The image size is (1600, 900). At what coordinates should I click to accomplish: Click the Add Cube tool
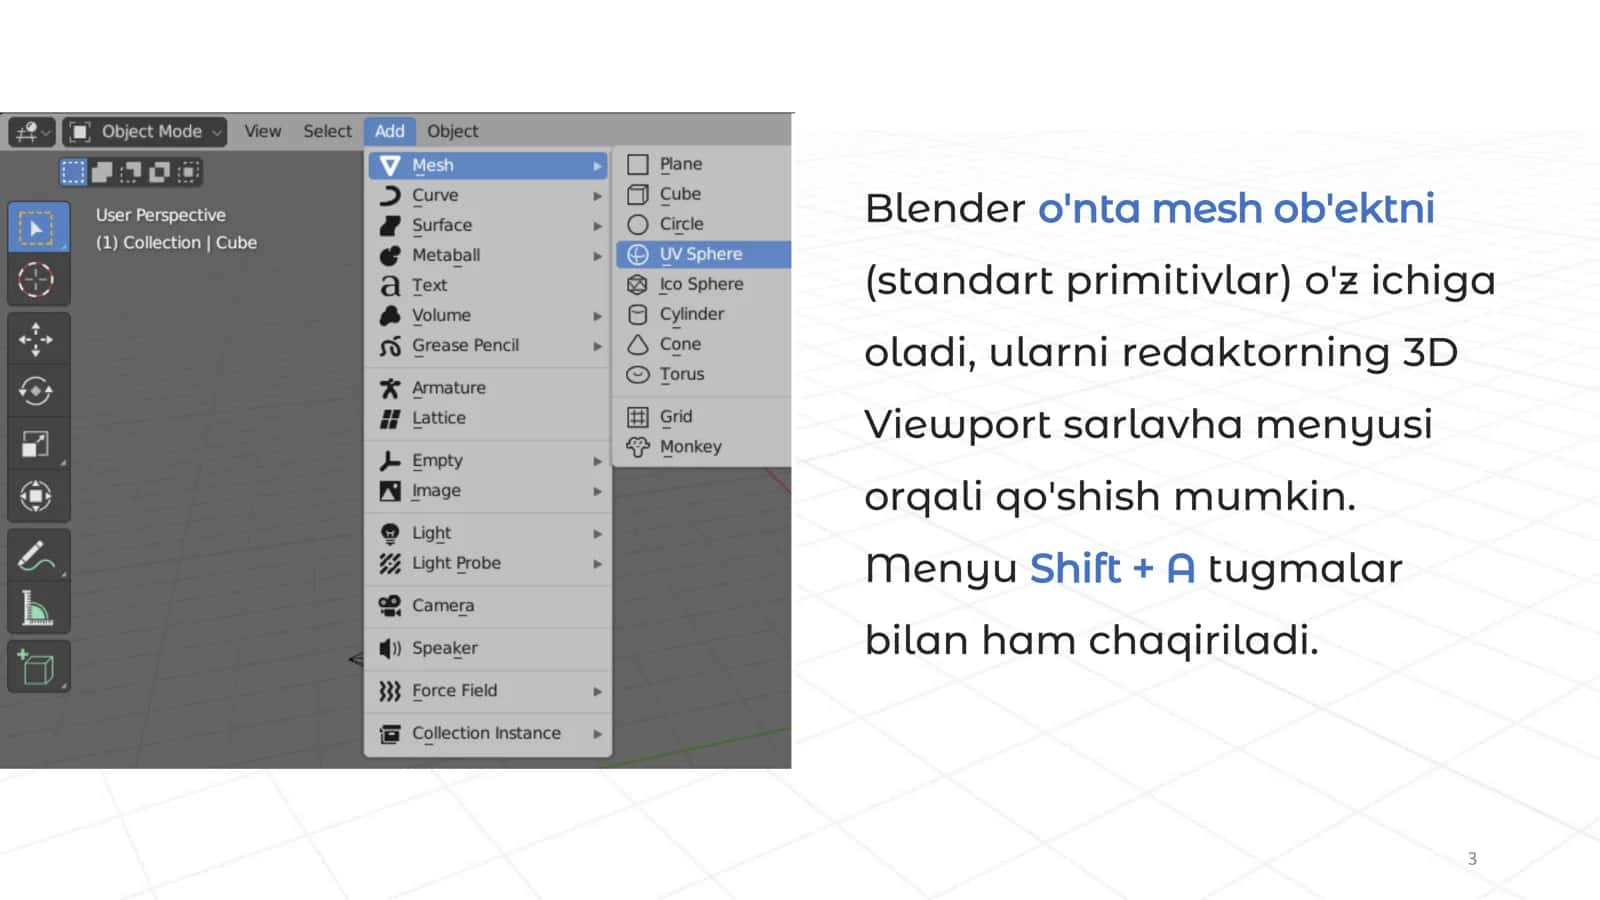pos(38,667)
